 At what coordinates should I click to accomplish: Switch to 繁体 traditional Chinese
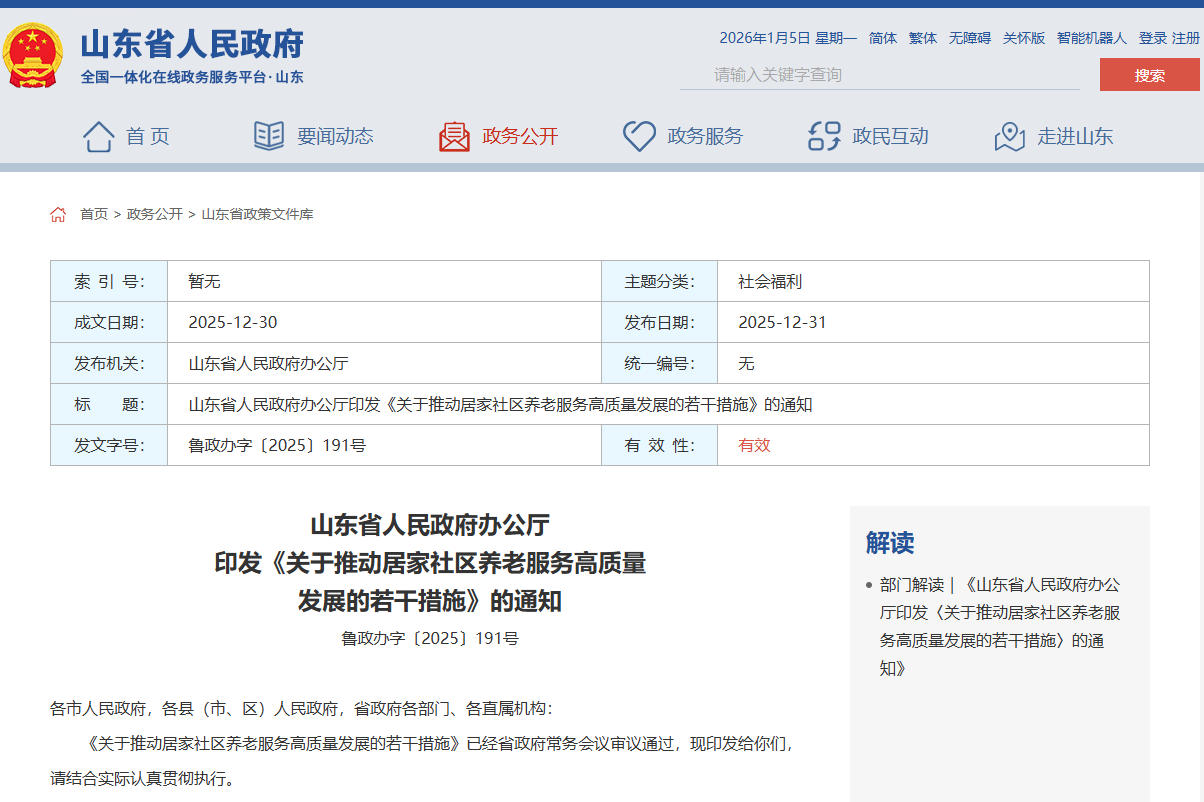923,38
